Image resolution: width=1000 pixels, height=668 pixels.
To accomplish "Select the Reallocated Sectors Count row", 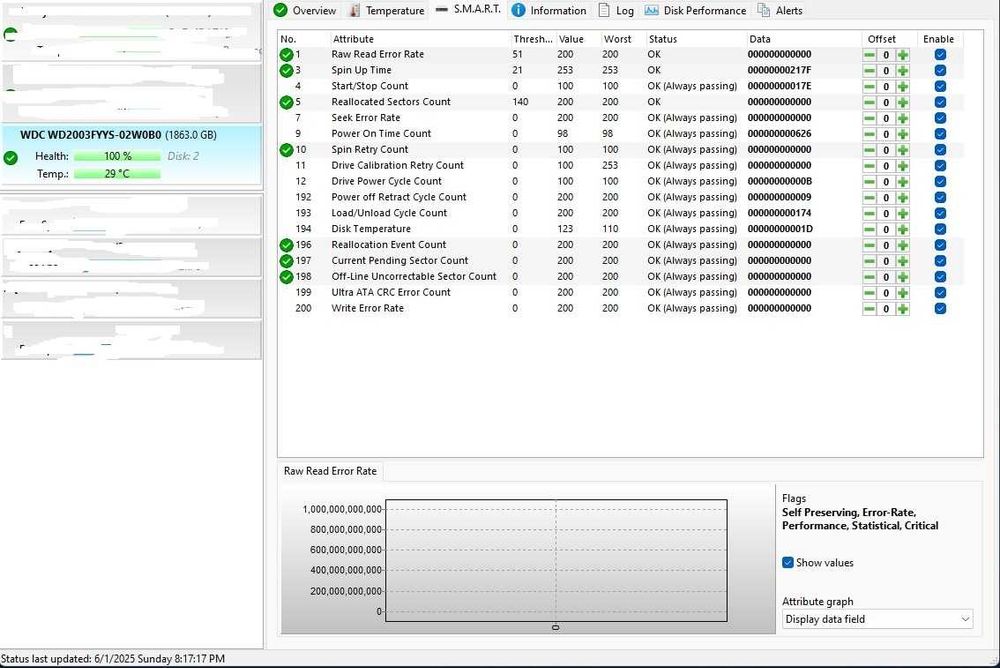I will (x=621, y=102).
